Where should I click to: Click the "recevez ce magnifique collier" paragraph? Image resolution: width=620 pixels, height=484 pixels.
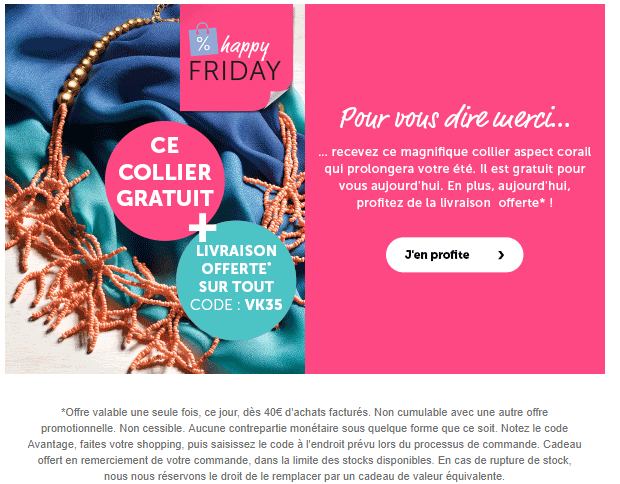coord(455,177)
